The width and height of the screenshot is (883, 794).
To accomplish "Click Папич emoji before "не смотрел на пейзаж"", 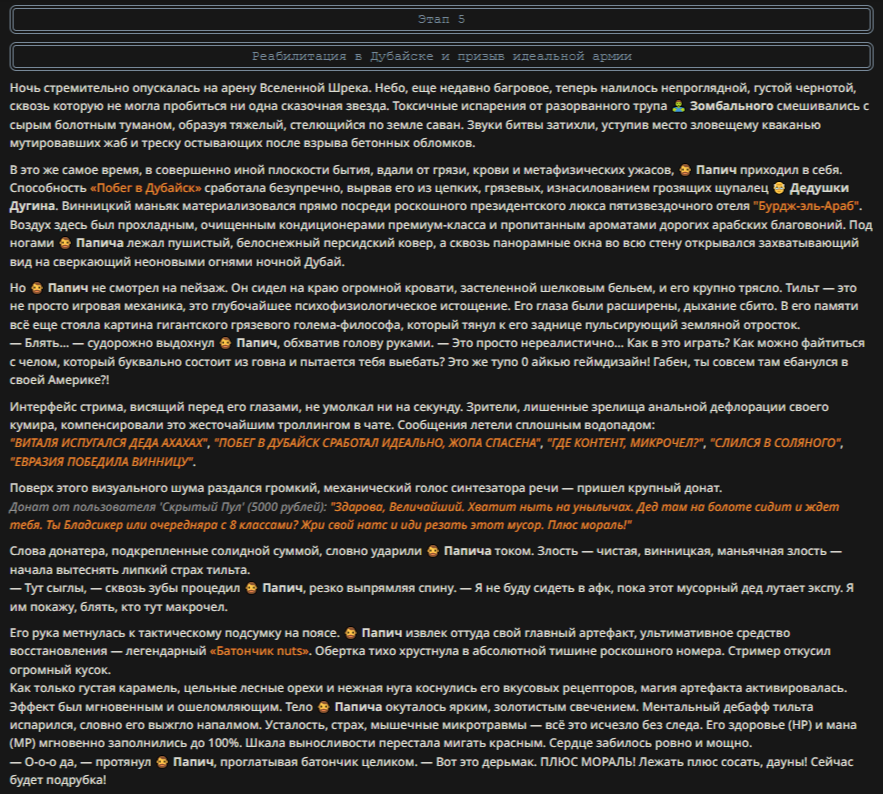I will [37, 288].
